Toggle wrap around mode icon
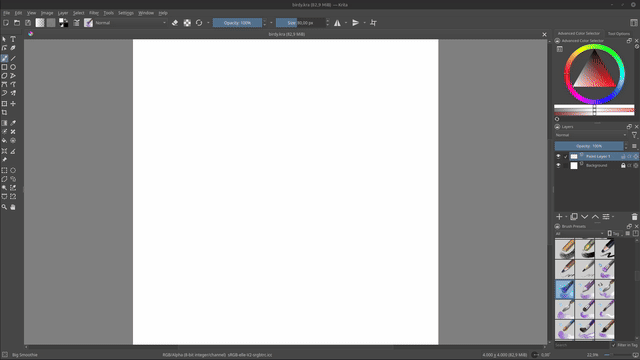This screenshot has width=640, height=360. (373, 23)
